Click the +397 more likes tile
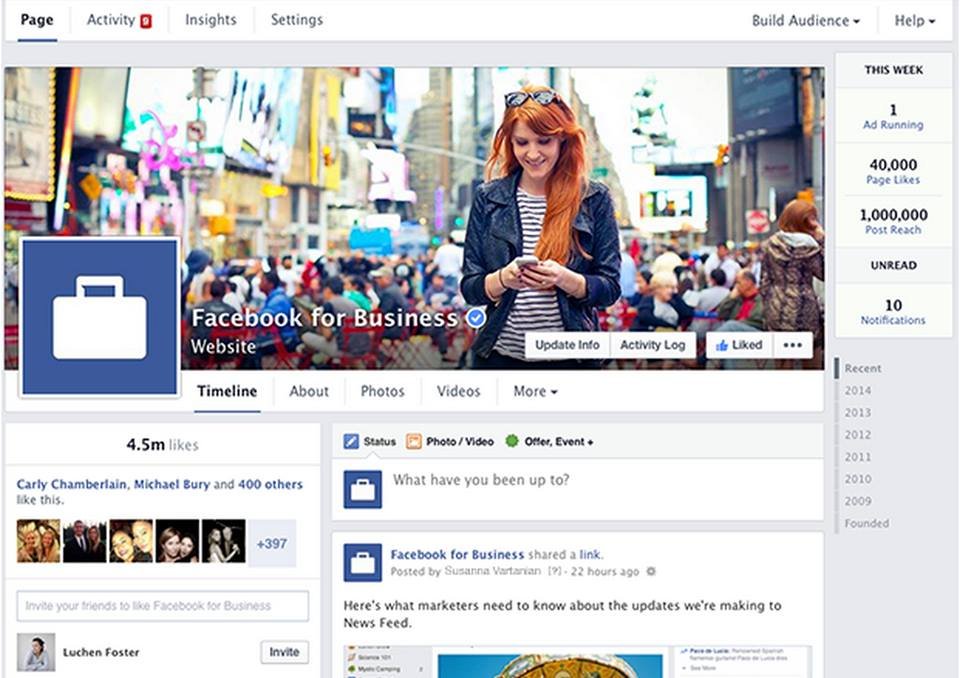Image resolution: width=960 pixels, height=678 pixels. point(272,543)
